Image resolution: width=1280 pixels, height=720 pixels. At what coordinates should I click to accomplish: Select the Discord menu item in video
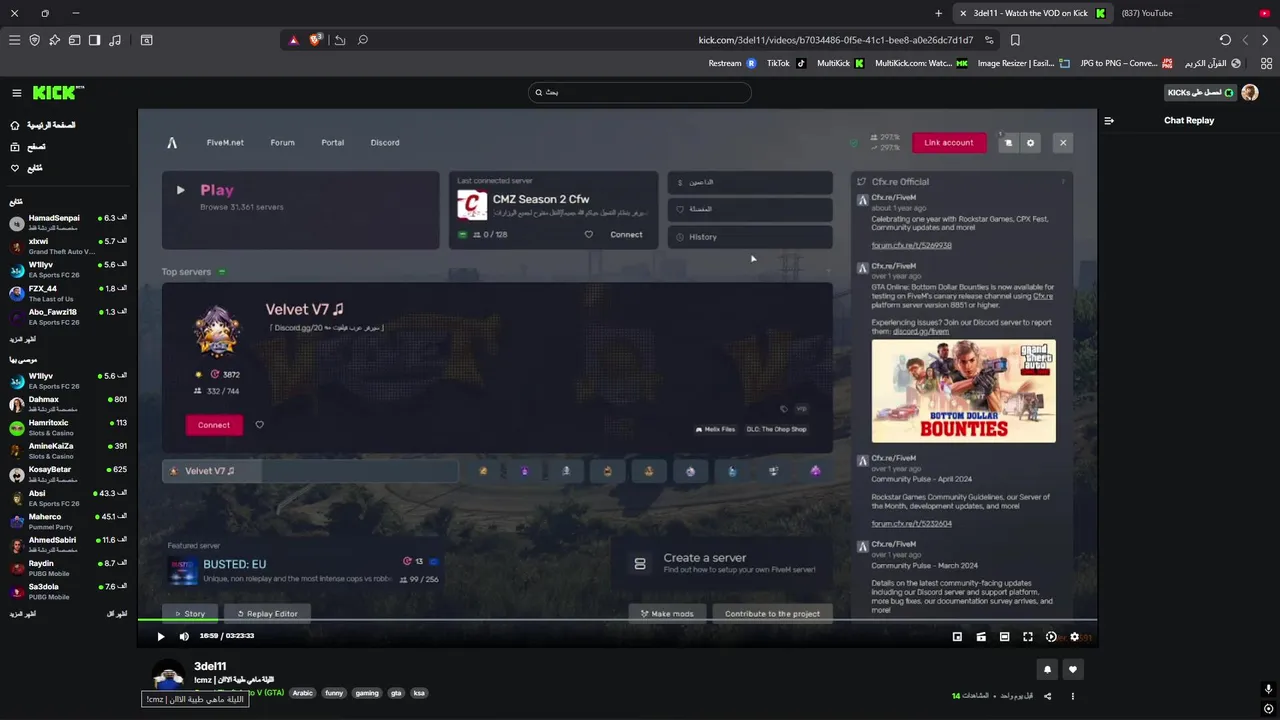pos(385,143)
